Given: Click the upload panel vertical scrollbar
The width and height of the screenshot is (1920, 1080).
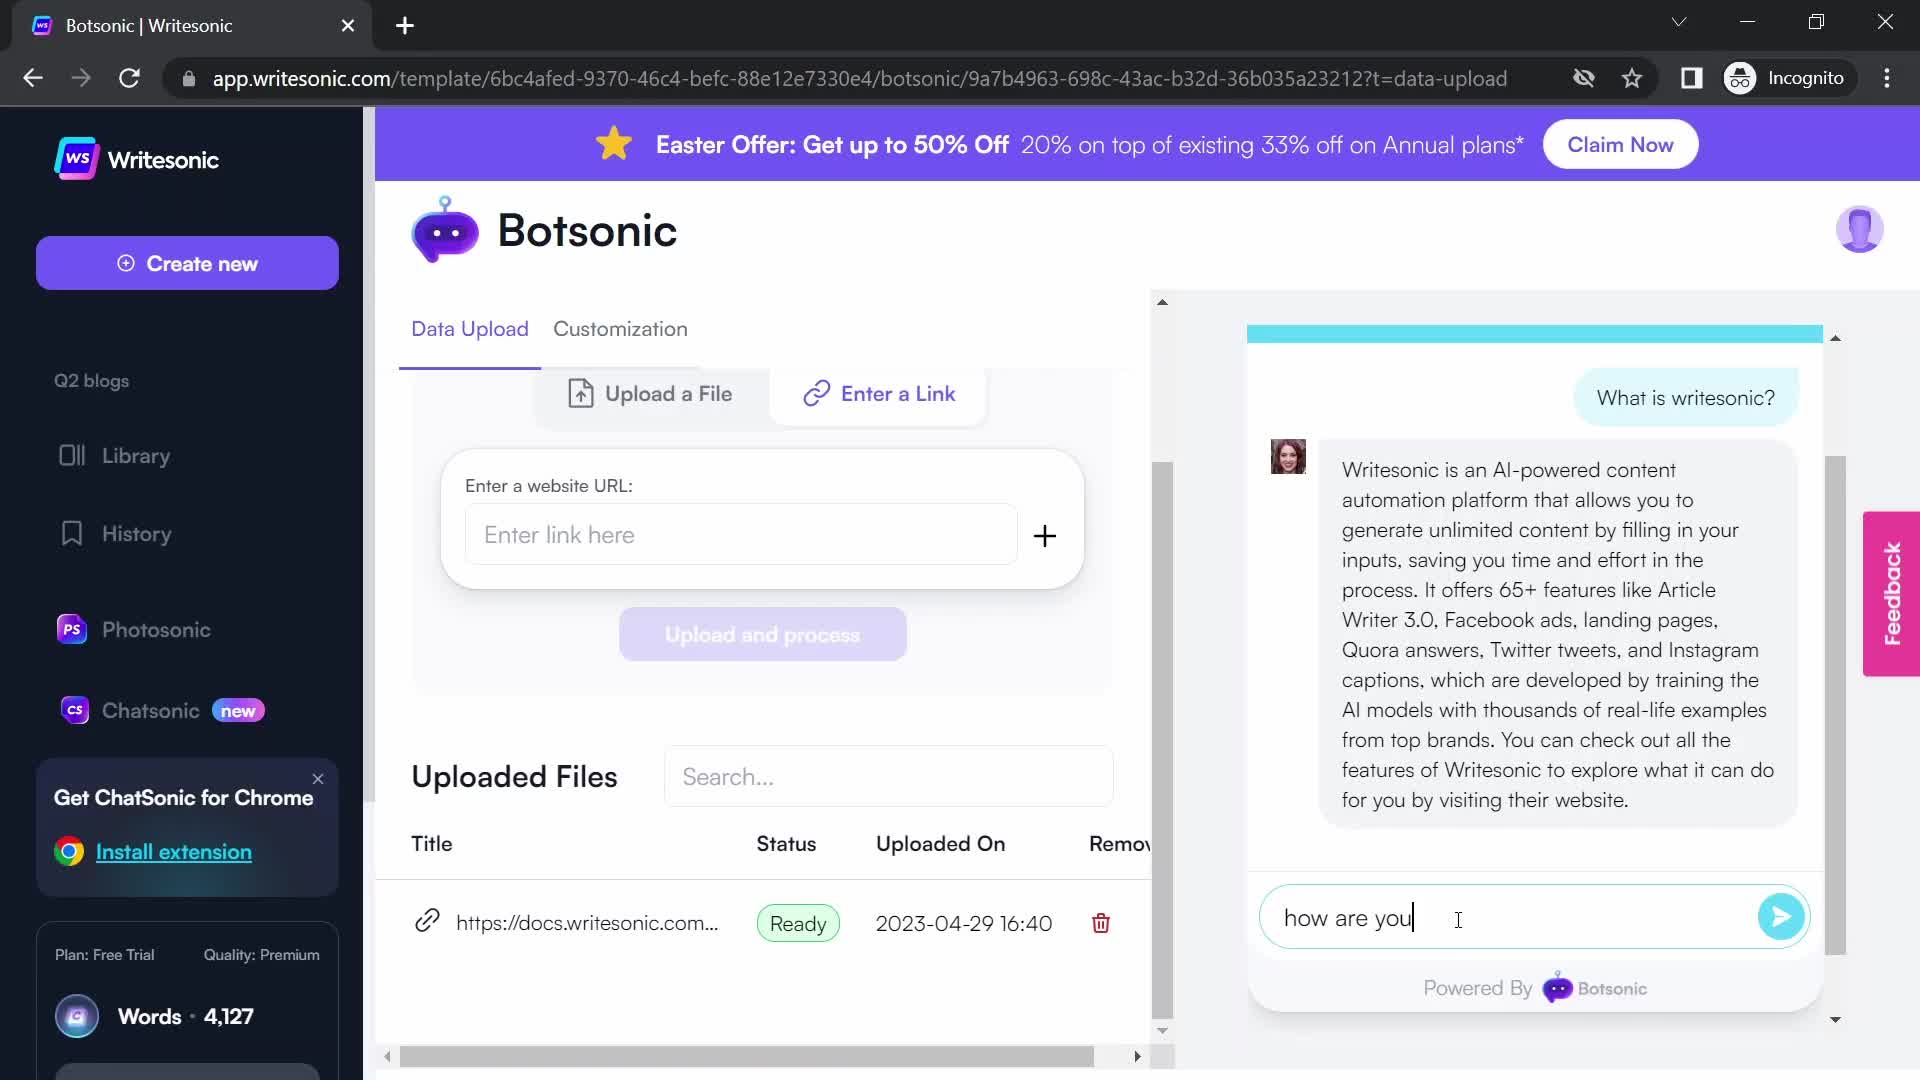Looking at the screenshot, I should pyautogui.click(x=1162, y=740).
